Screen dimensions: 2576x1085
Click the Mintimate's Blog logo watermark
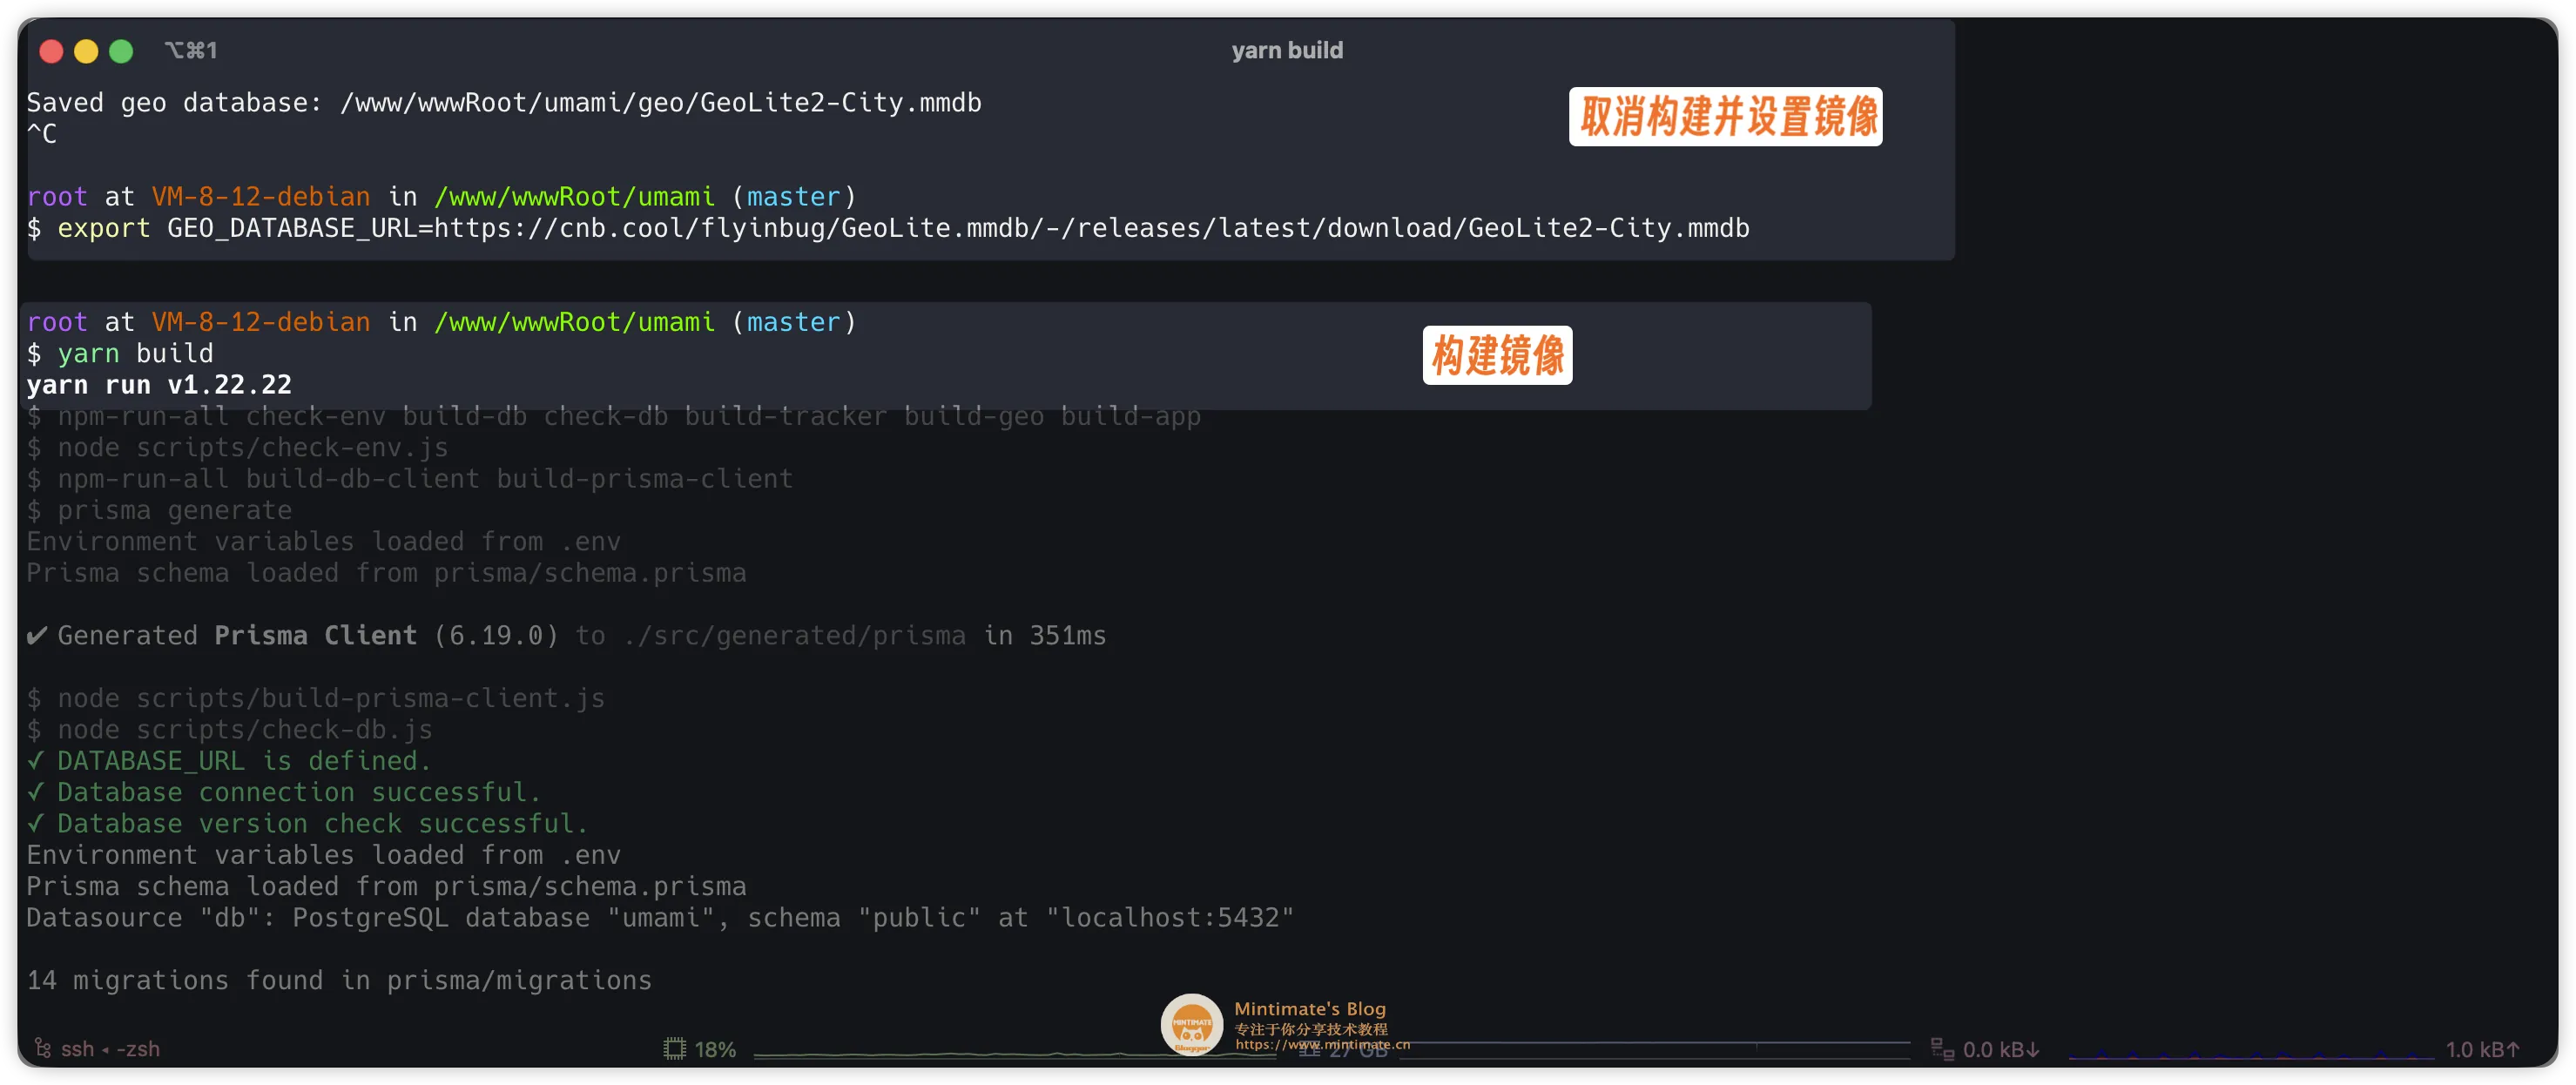(1192, 1024)
